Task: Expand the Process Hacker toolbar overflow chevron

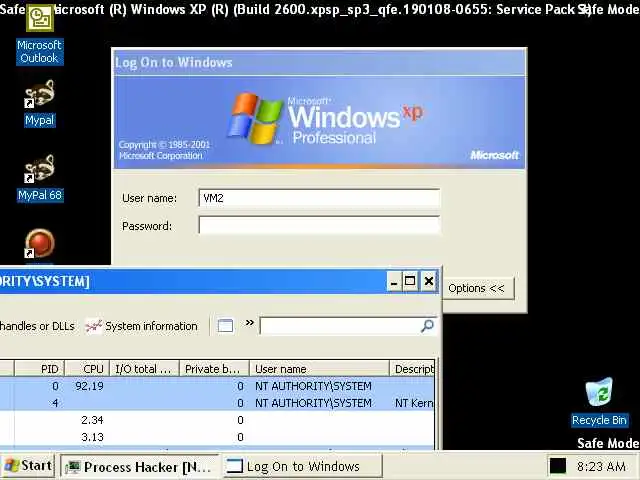Action: click(249, 323)
